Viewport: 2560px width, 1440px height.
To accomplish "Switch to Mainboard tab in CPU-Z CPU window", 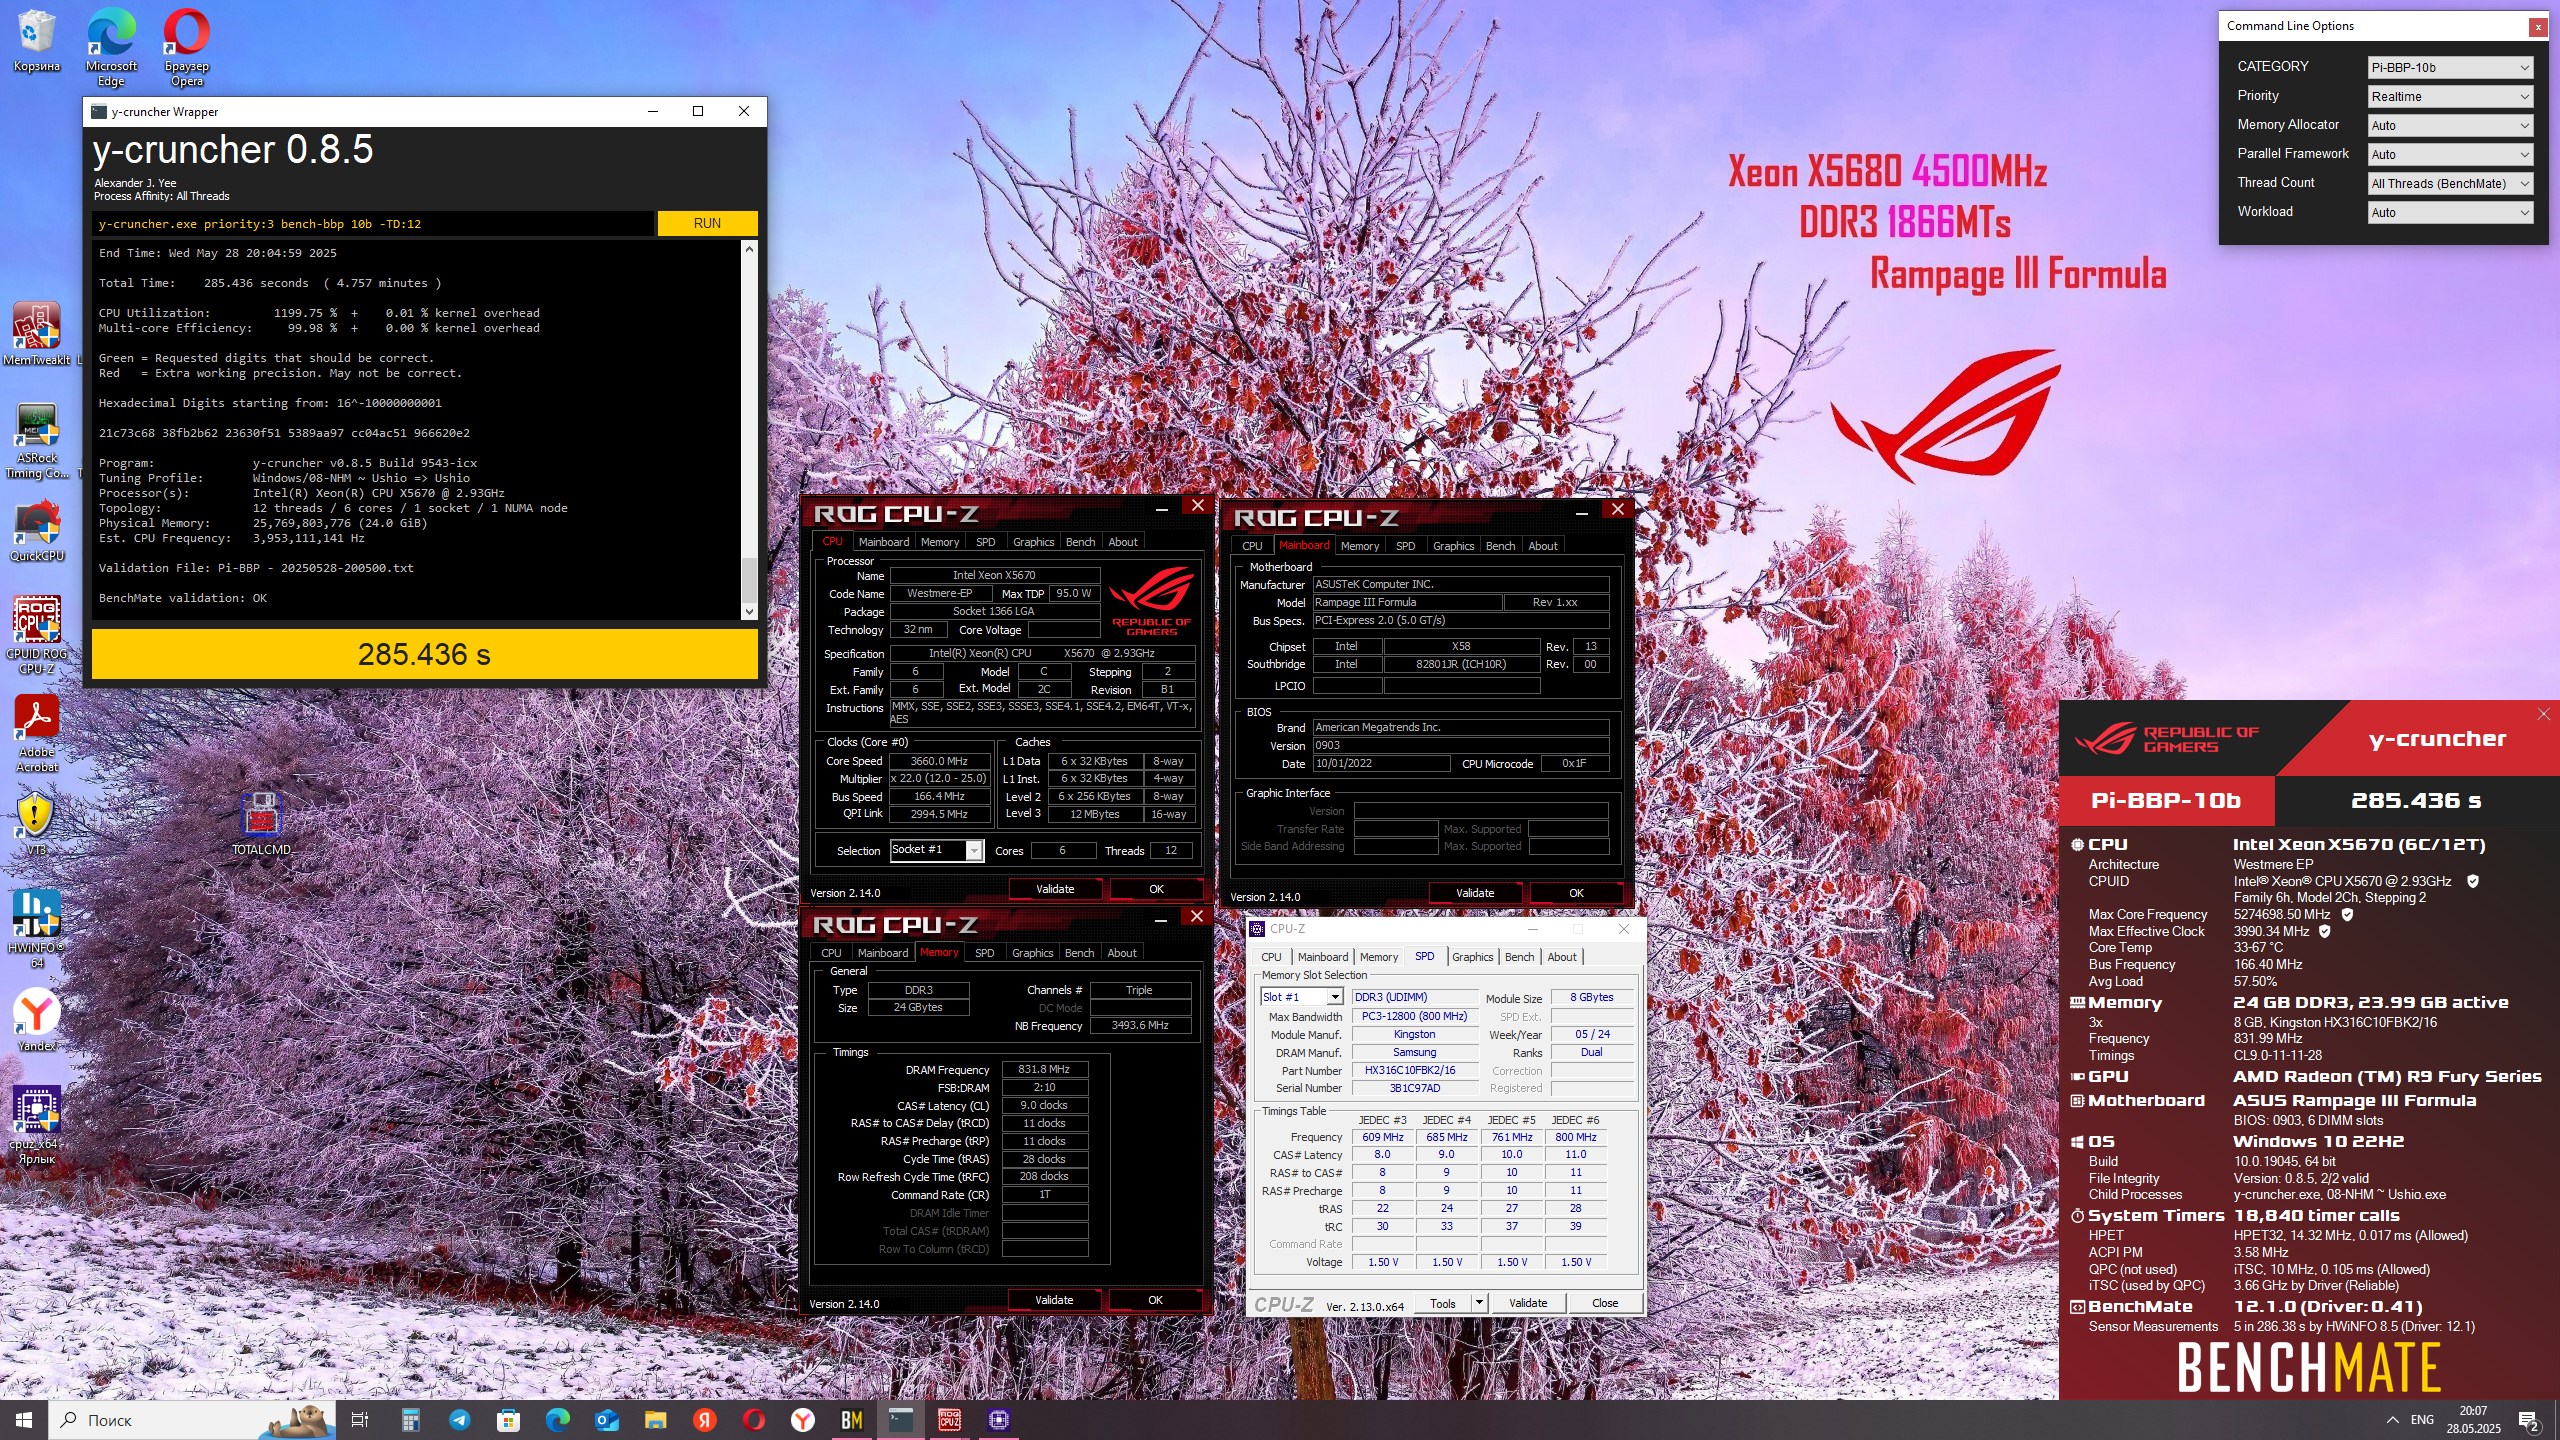I will click(x=884, y=542).
